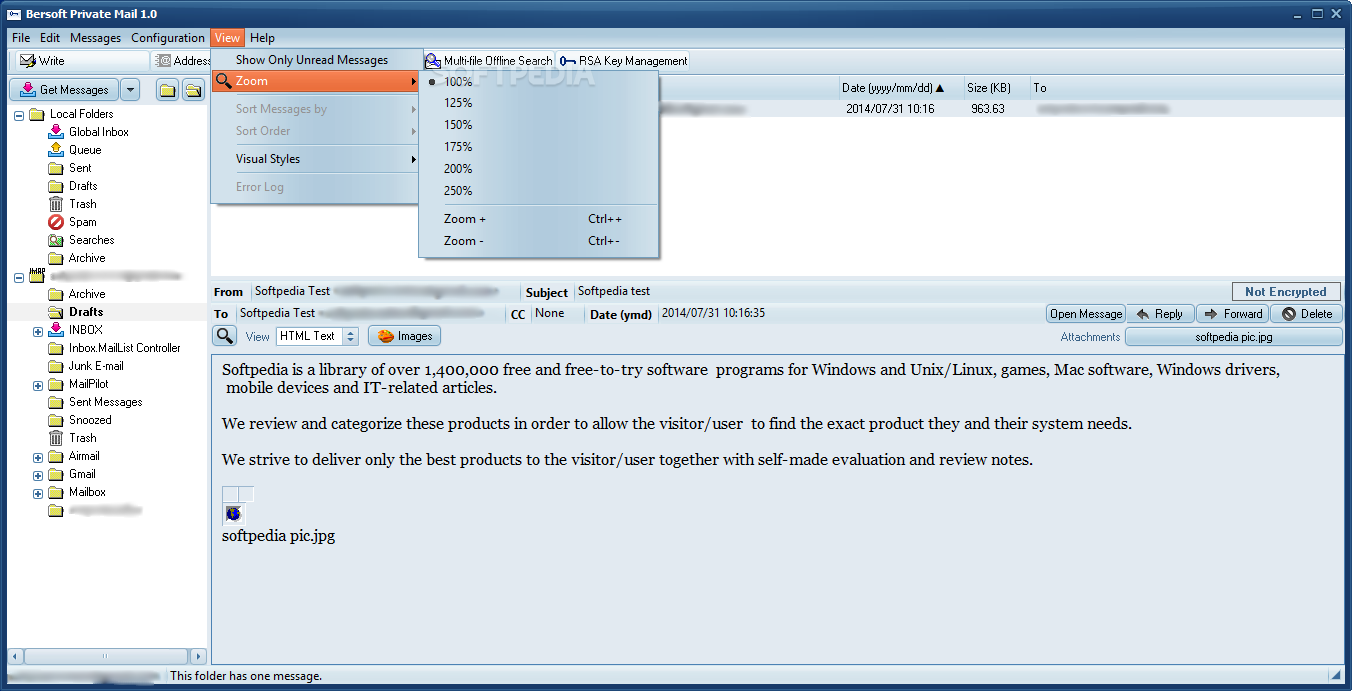Select the IMAP account icon in tree
This screenshot has width=1352, height=691.
[x=37, y=275]
